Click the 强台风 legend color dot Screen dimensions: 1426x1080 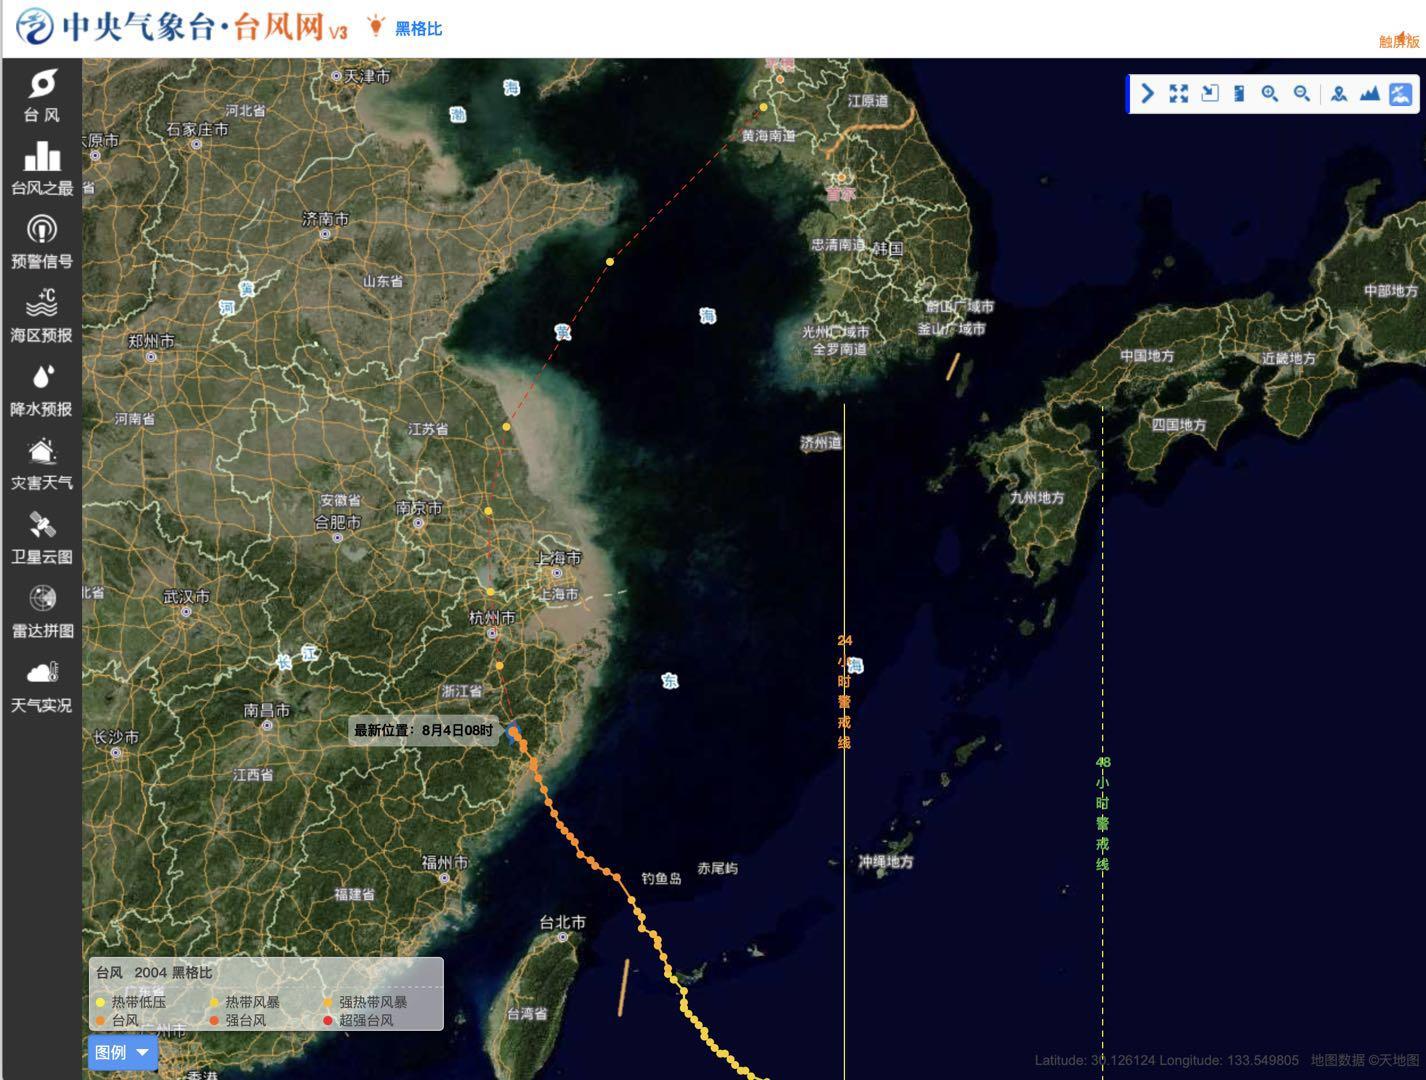[214, 1021]
